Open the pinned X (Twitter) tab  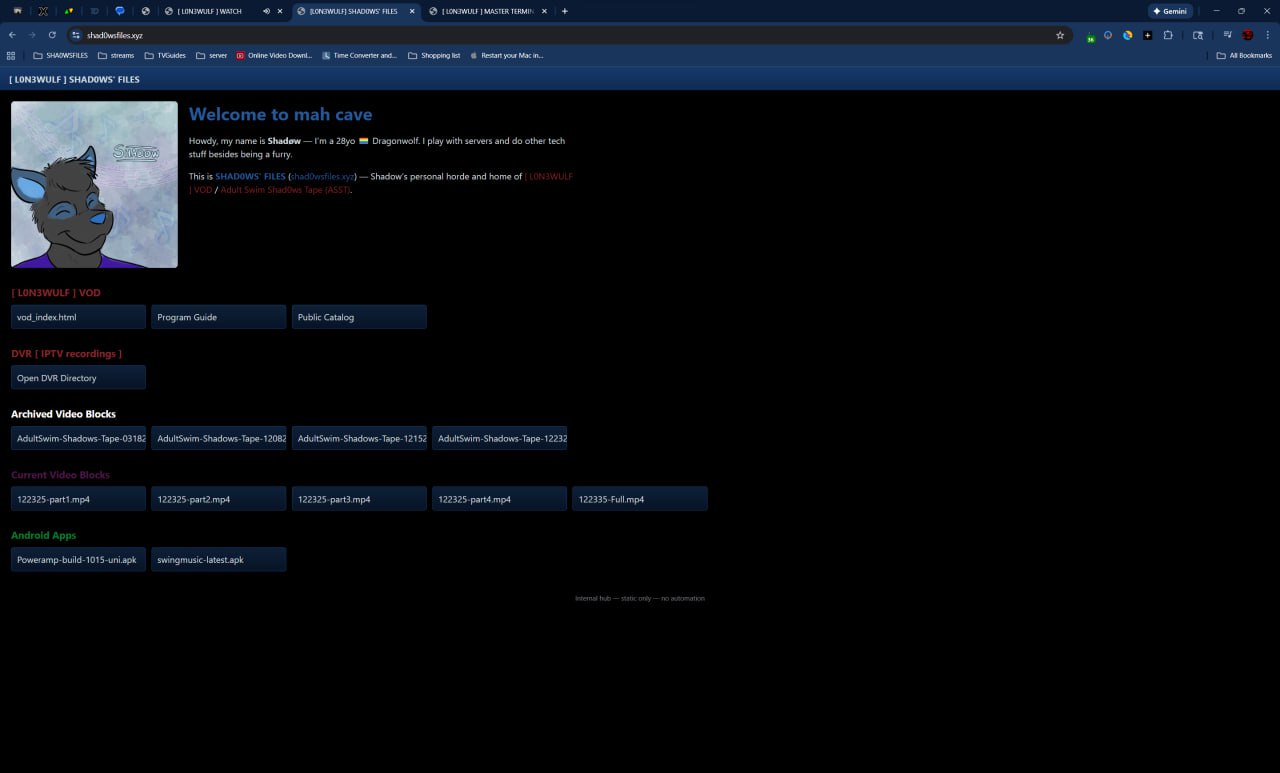(43, 11)
